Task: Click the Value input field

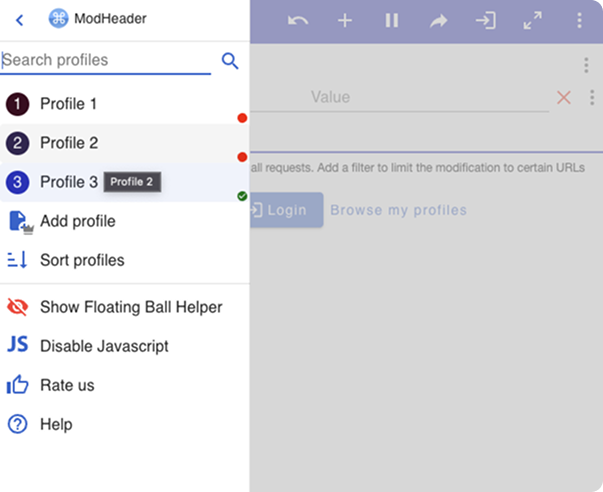Action: click(399, 97)
